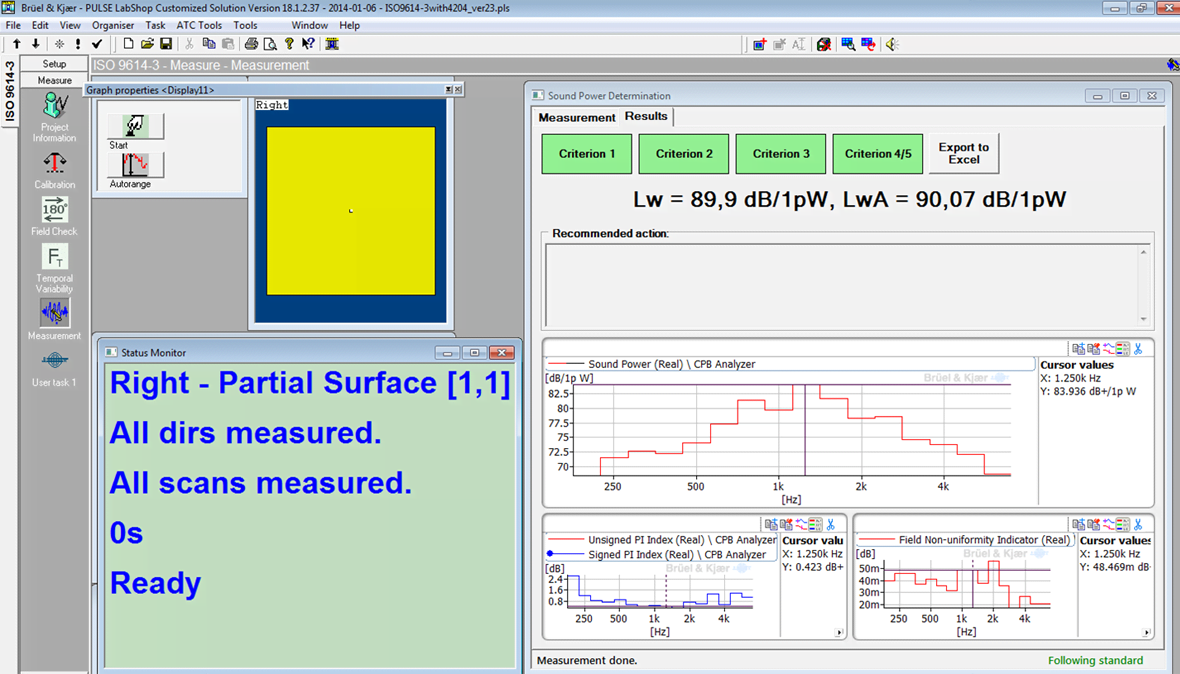Expand cursor values arrow in PI Index graph
Screen dimensions: 1180x674
pos(839,633)
